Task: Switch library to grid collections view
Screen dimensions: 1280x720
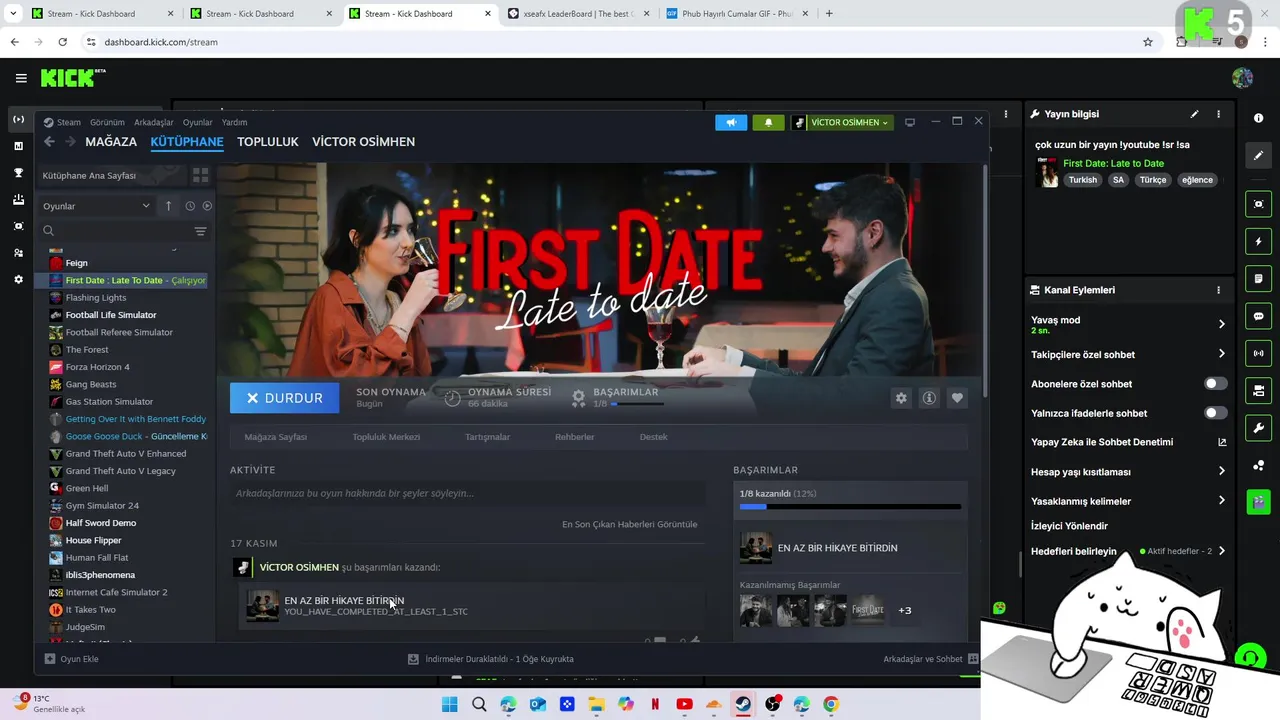Action: (200, 175)
